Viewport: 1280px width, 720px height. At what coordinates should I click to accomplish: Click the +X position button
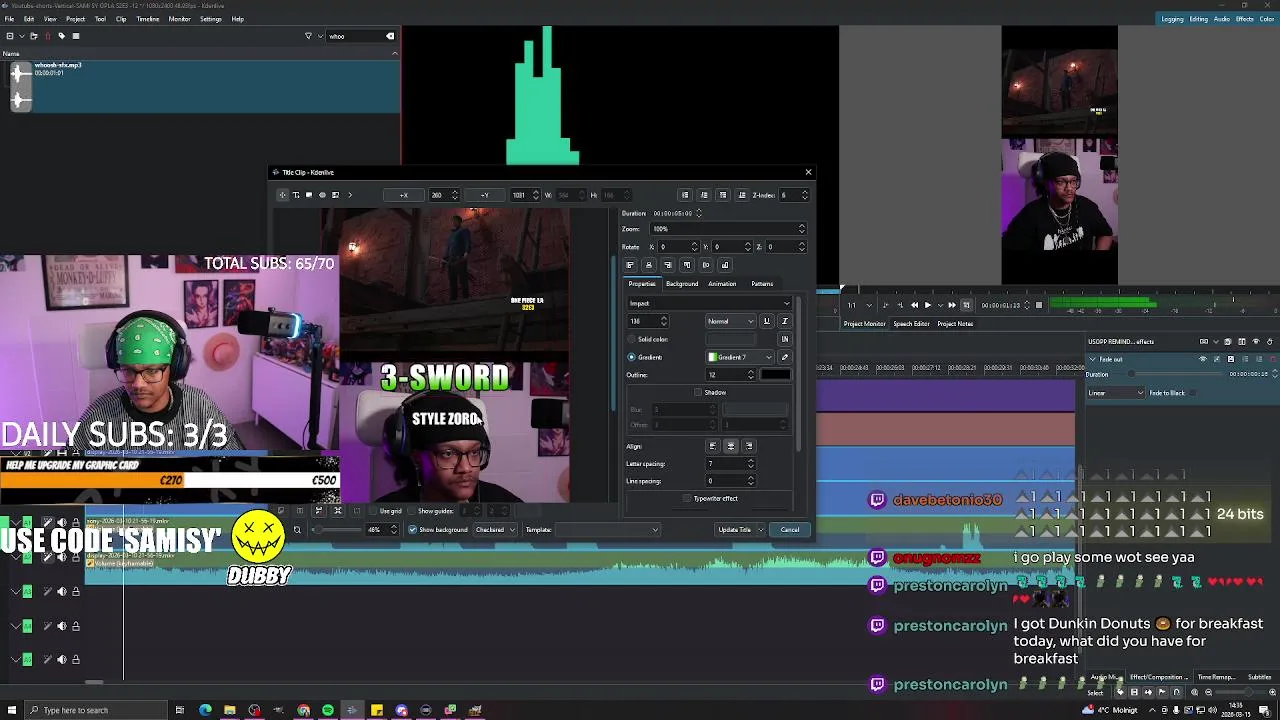[x=404, y=195]
